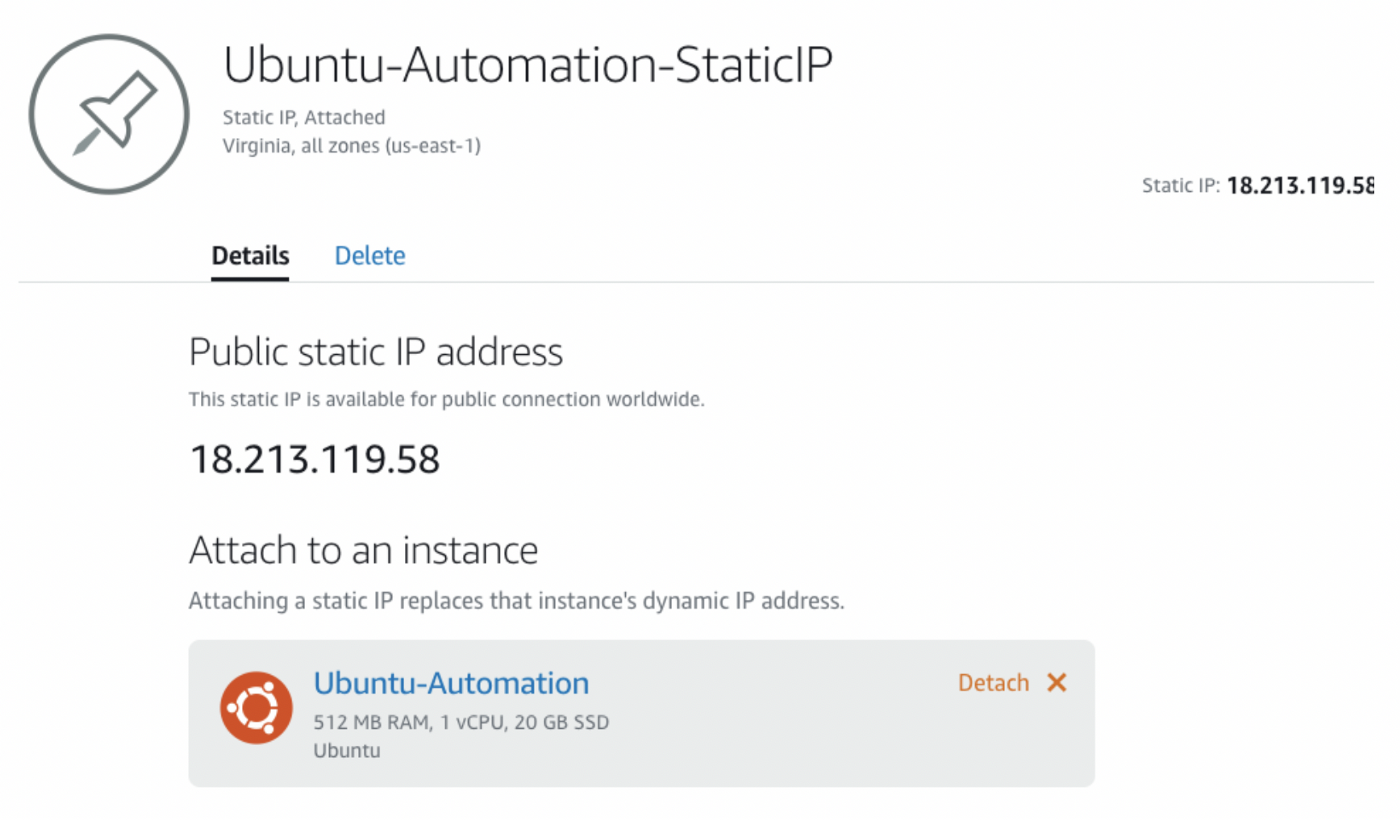Switch to the Details tab
Screen dimensions: 1400x832
click(250, 256)
